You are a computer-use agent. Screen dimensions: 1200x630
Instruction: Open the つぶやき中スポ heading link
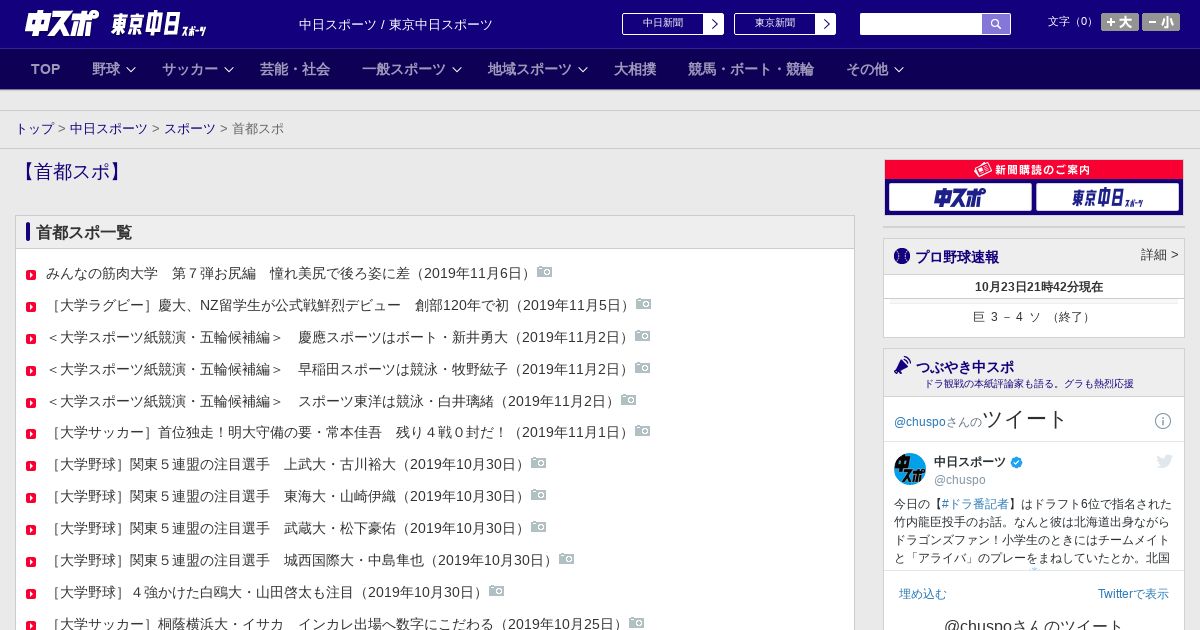(x=965, y=367)
